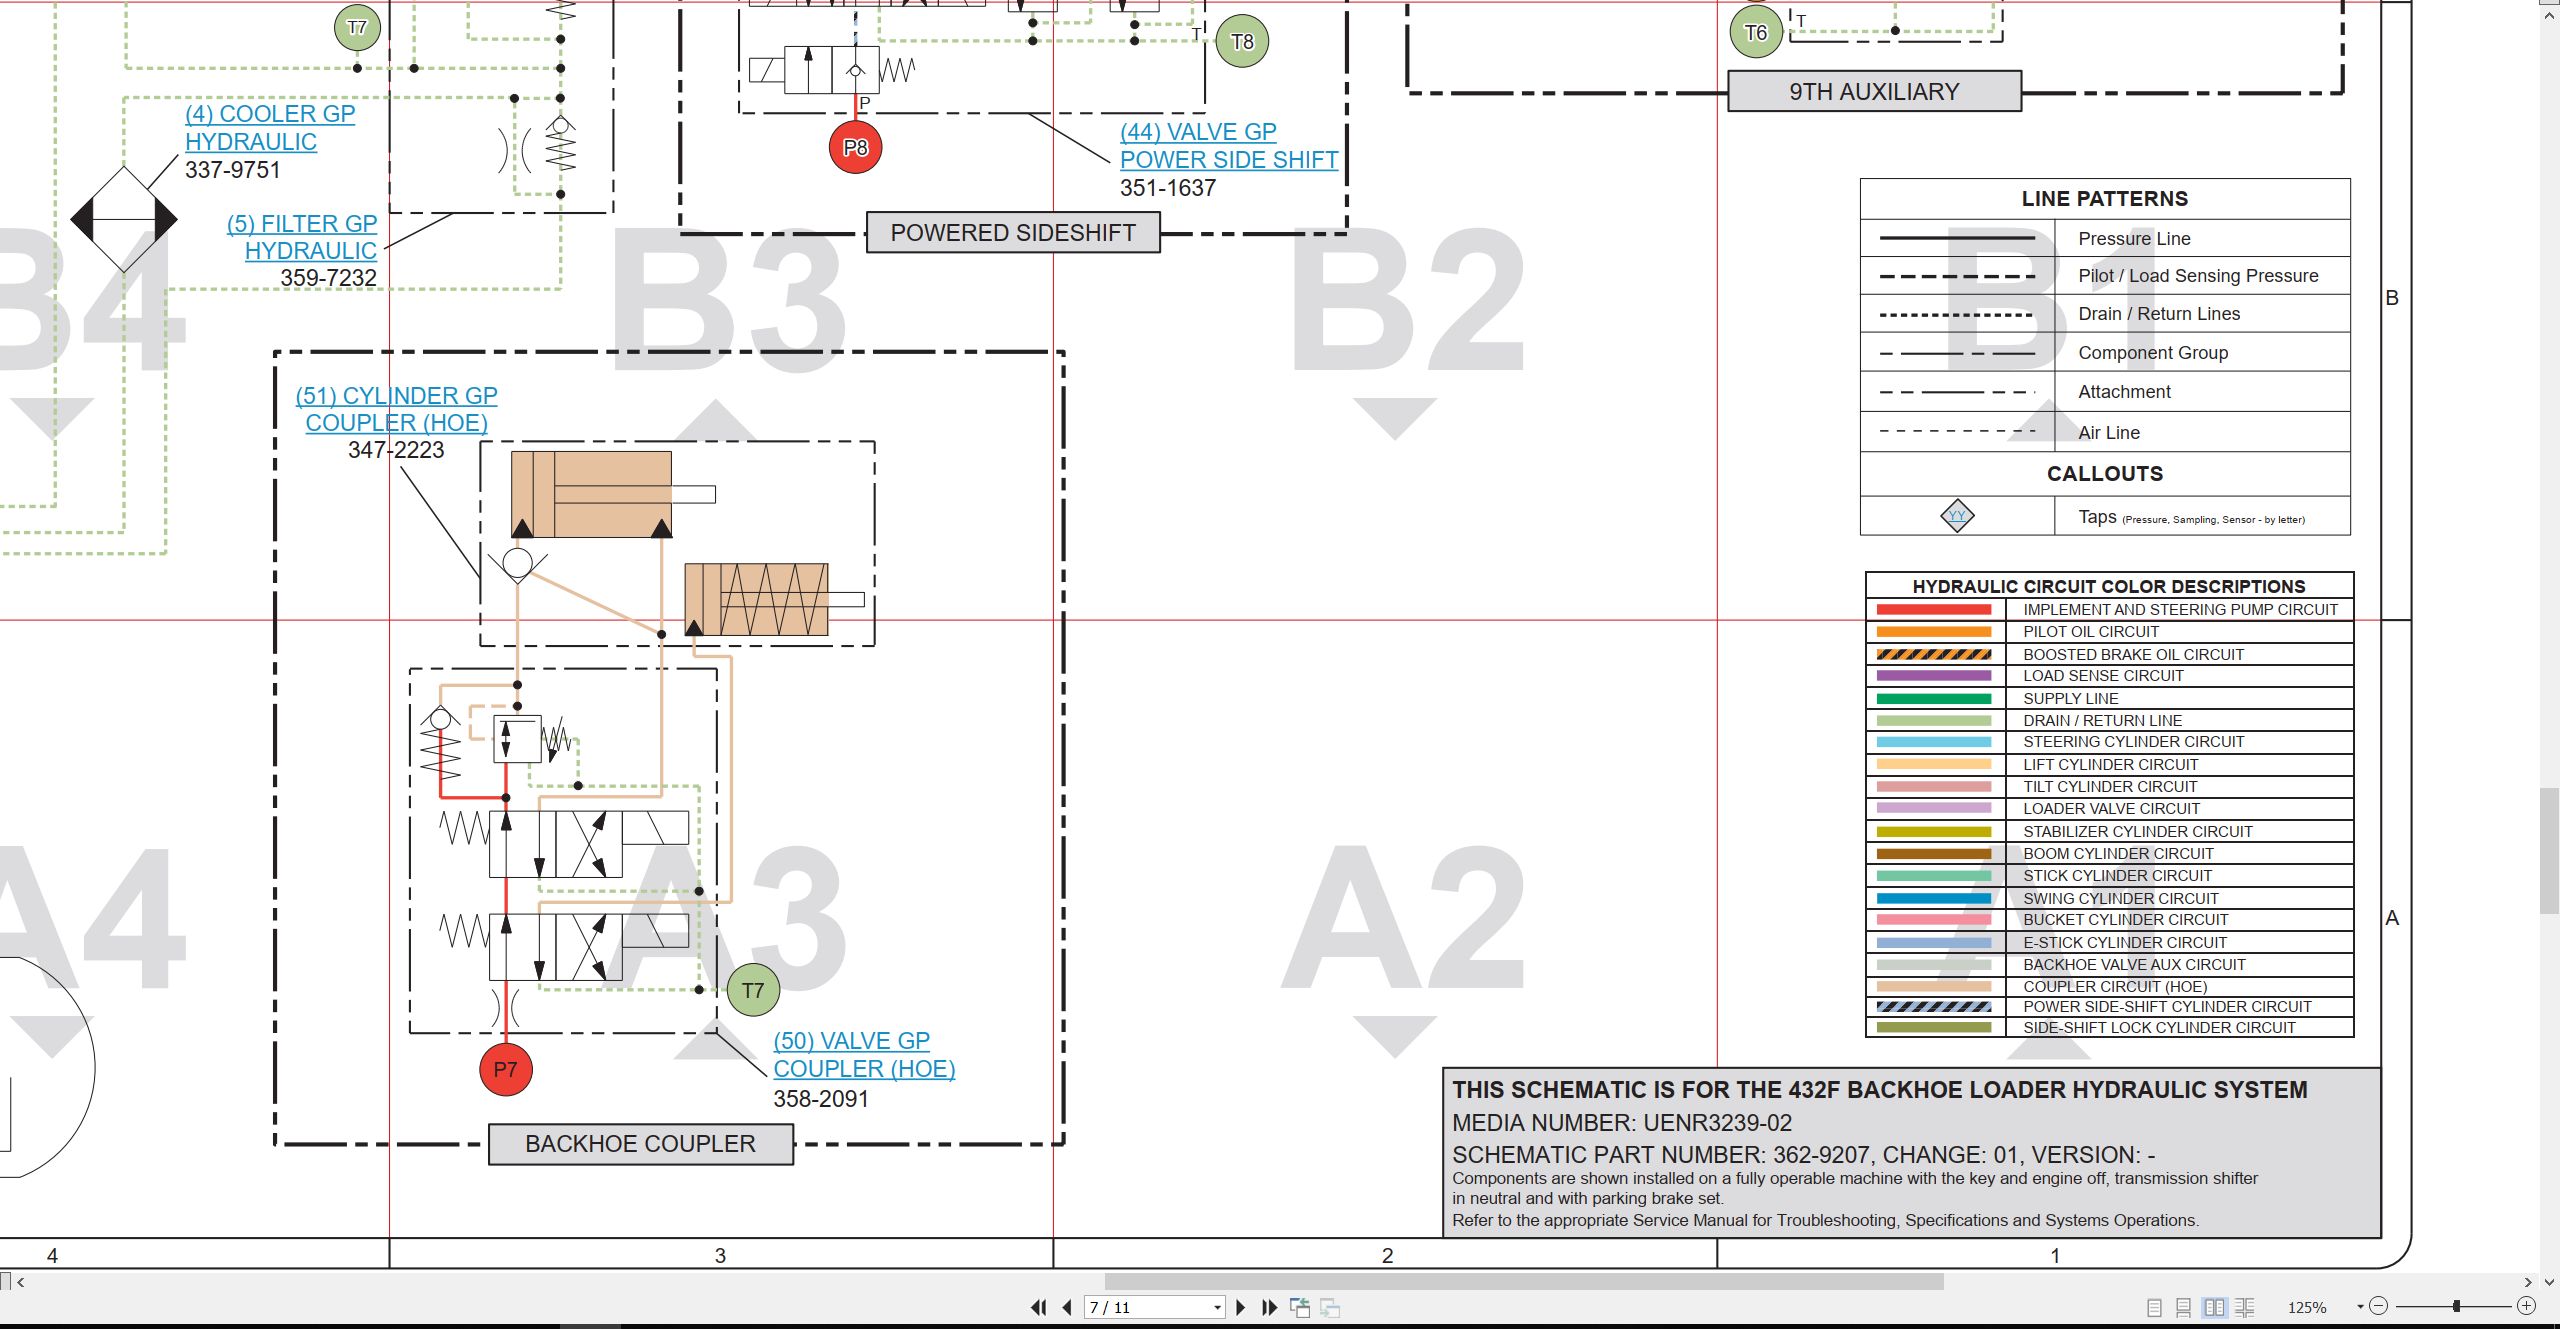The height and width of the screenshot is (1329, 2560).
Task: Click the vertical scrollbar thumb
Action: 2550,851
